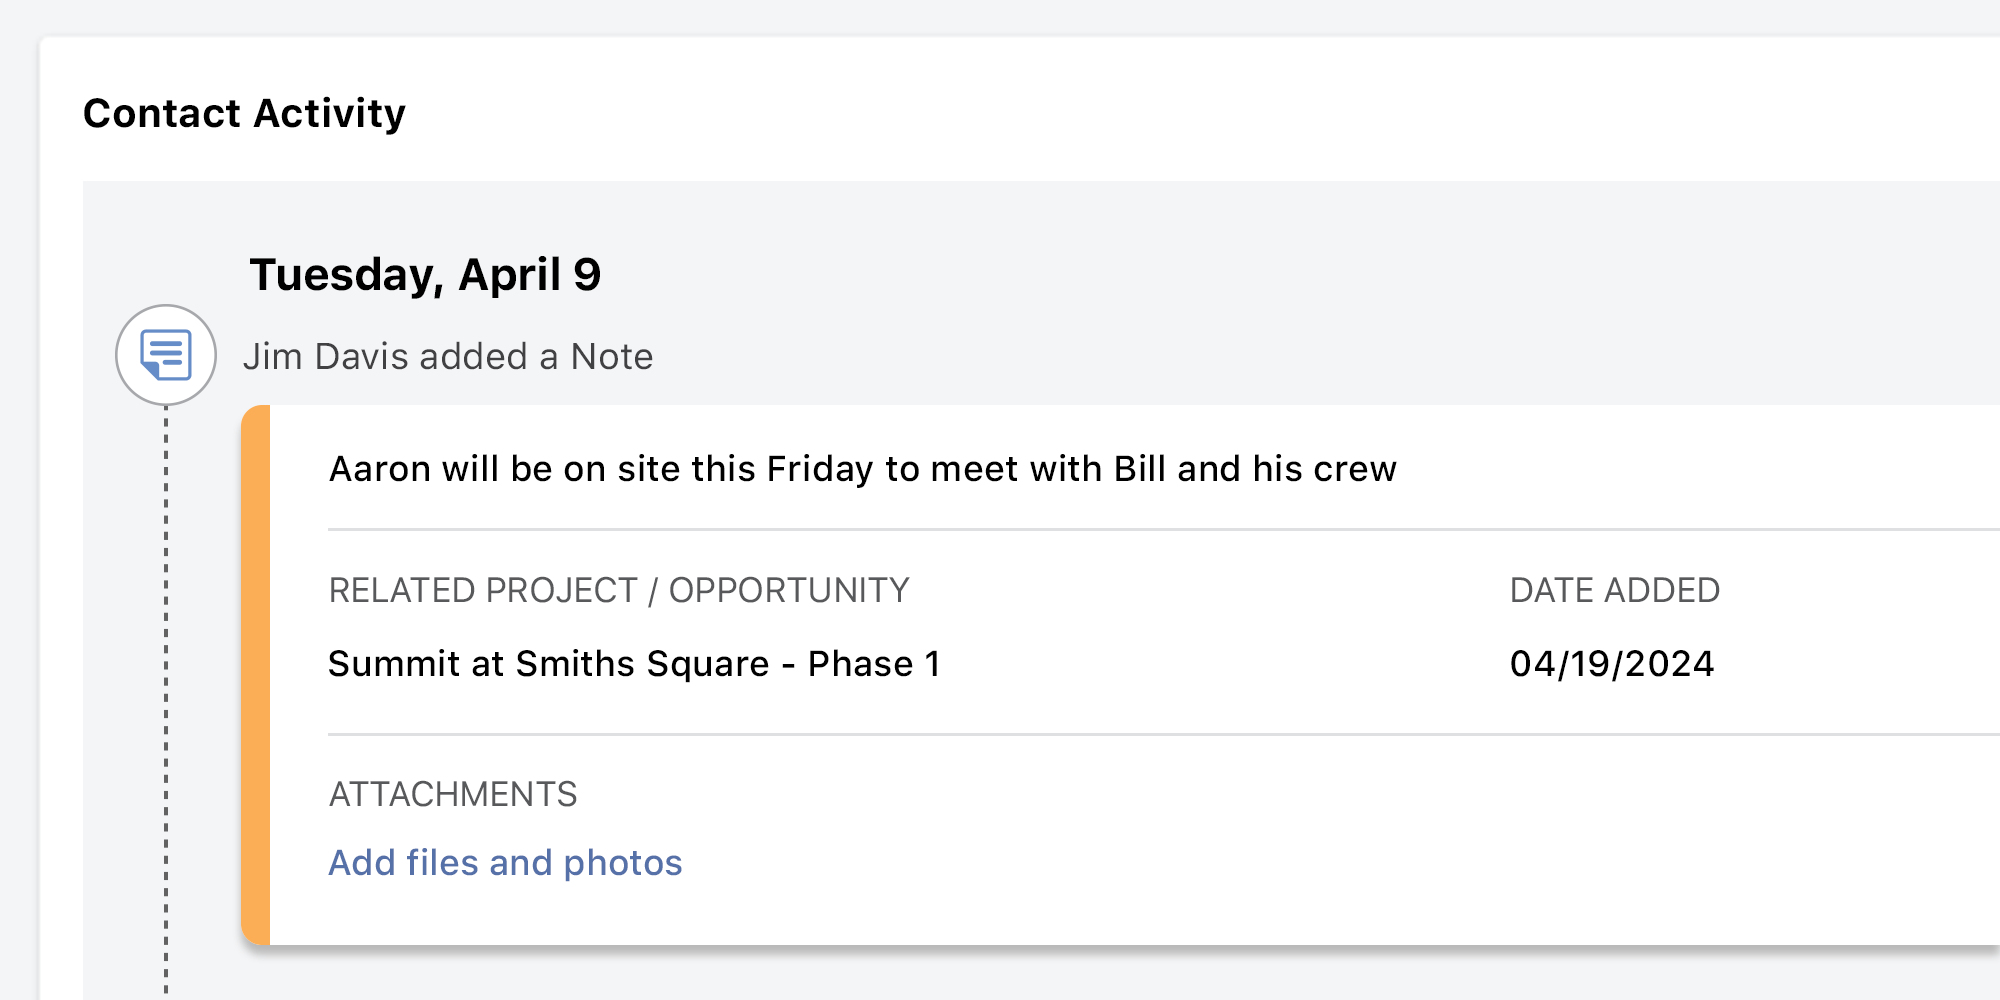This screenshot has height=1000, width=2000.
Task: Select the RELATED PROJECT / OPPORTUNITY header
Action: 620,590
